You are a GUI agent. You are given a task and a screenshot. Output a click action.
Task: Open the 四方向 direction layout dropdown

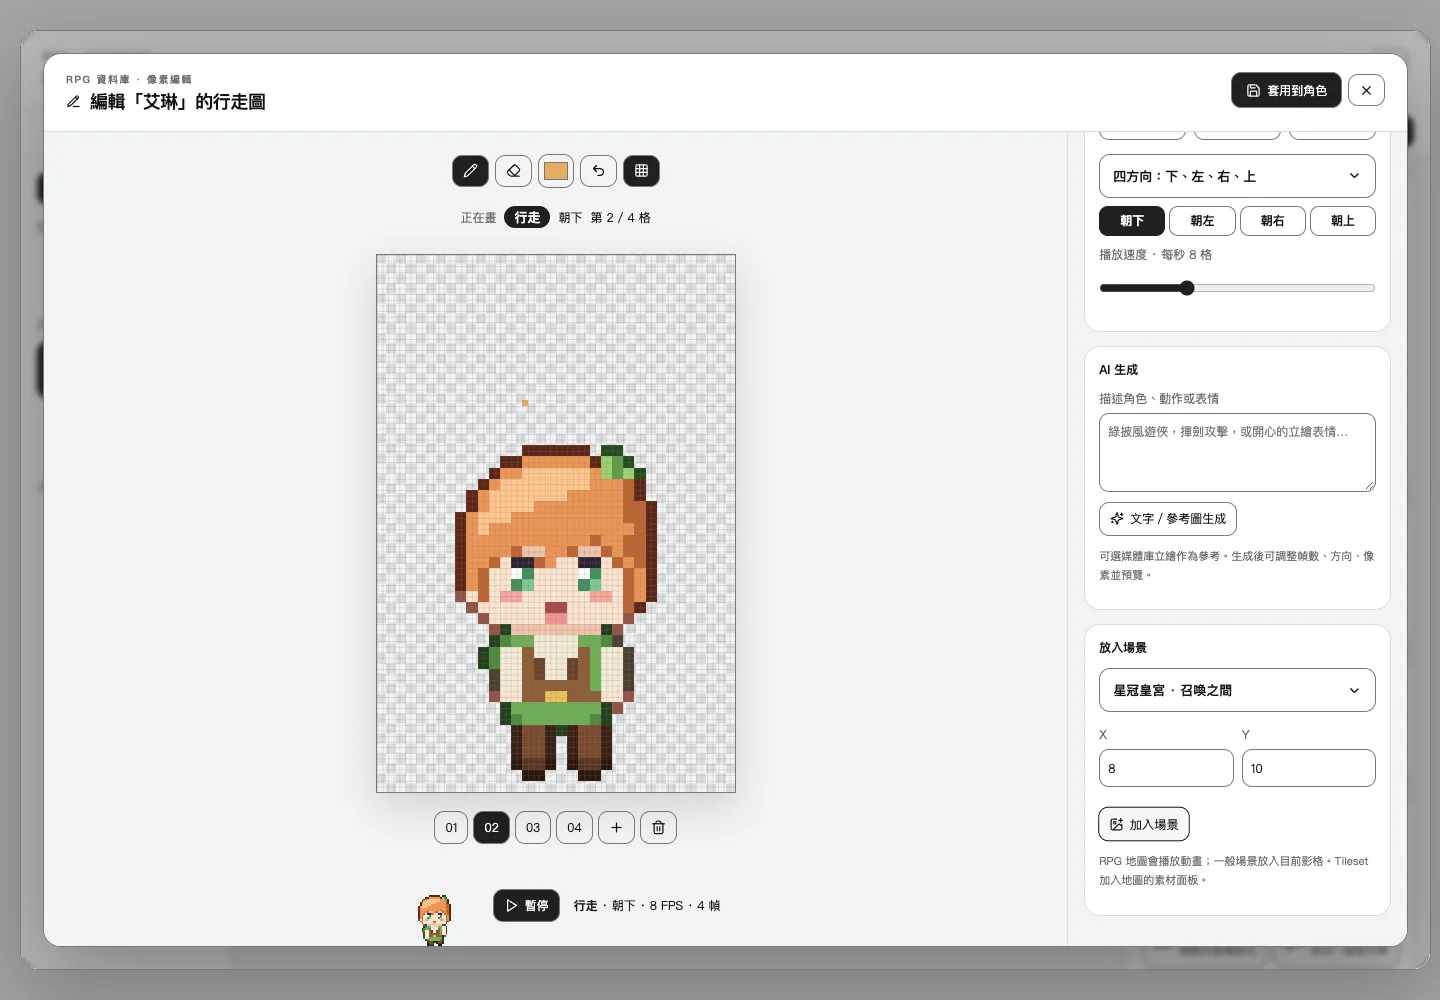click(1237, 176)
